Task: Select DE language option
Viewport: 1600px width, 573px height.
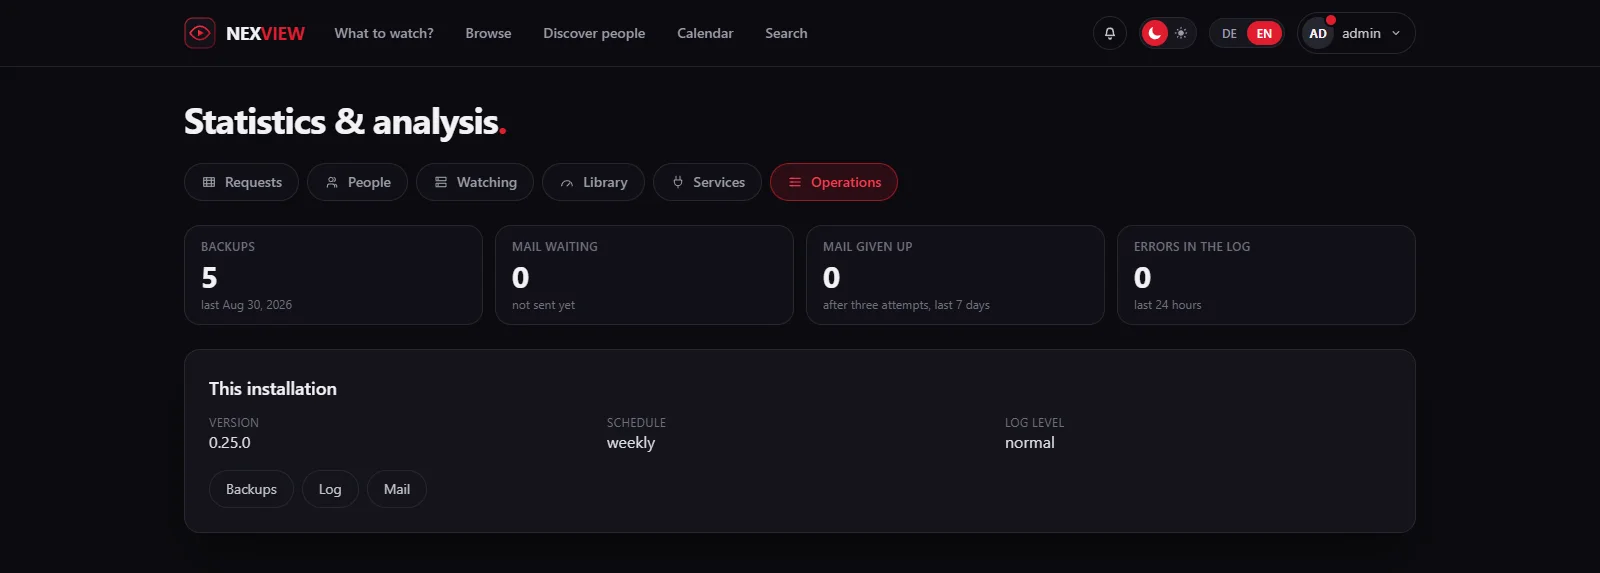Action: tap(1229, 33)
